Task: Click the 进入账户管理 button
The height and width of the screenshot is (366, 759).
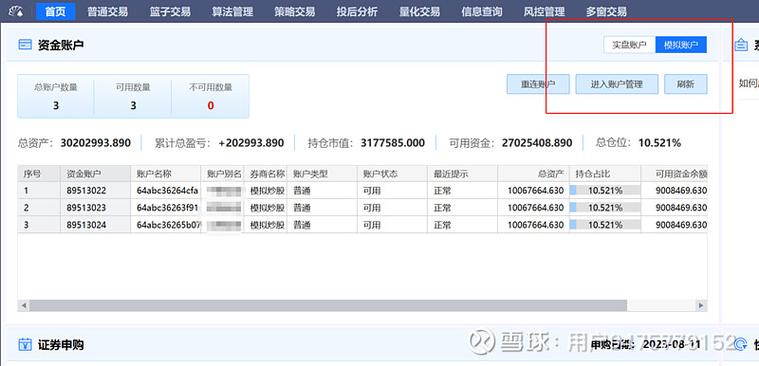Action: 617,84
